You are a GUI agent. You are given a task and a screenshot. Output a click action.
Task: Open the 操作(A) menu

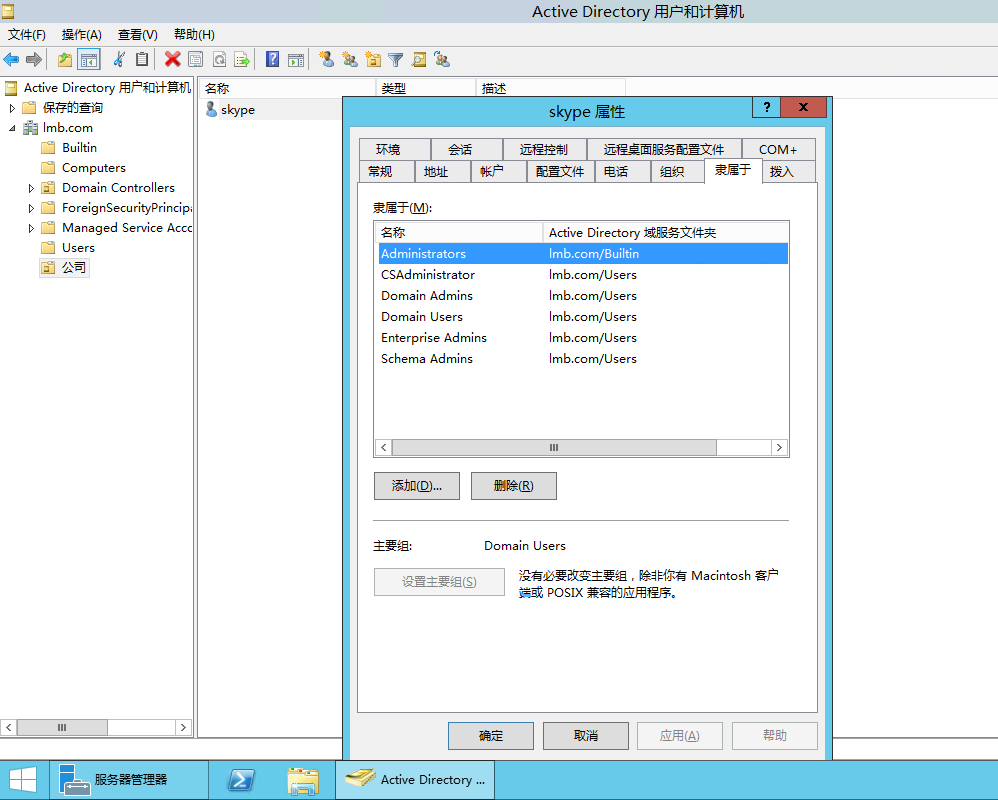[x=81, y=34]
